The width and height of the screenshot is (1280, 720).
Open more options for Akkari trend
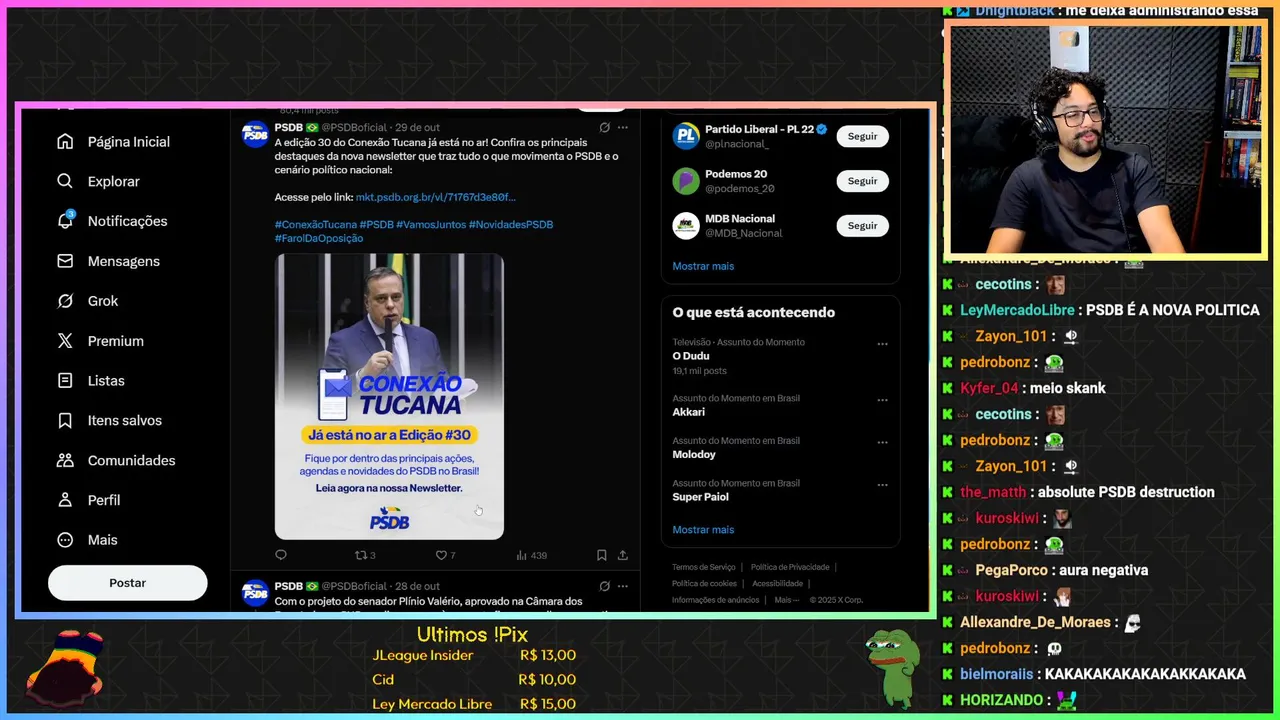pyautogui.click(x=882, y=400)
